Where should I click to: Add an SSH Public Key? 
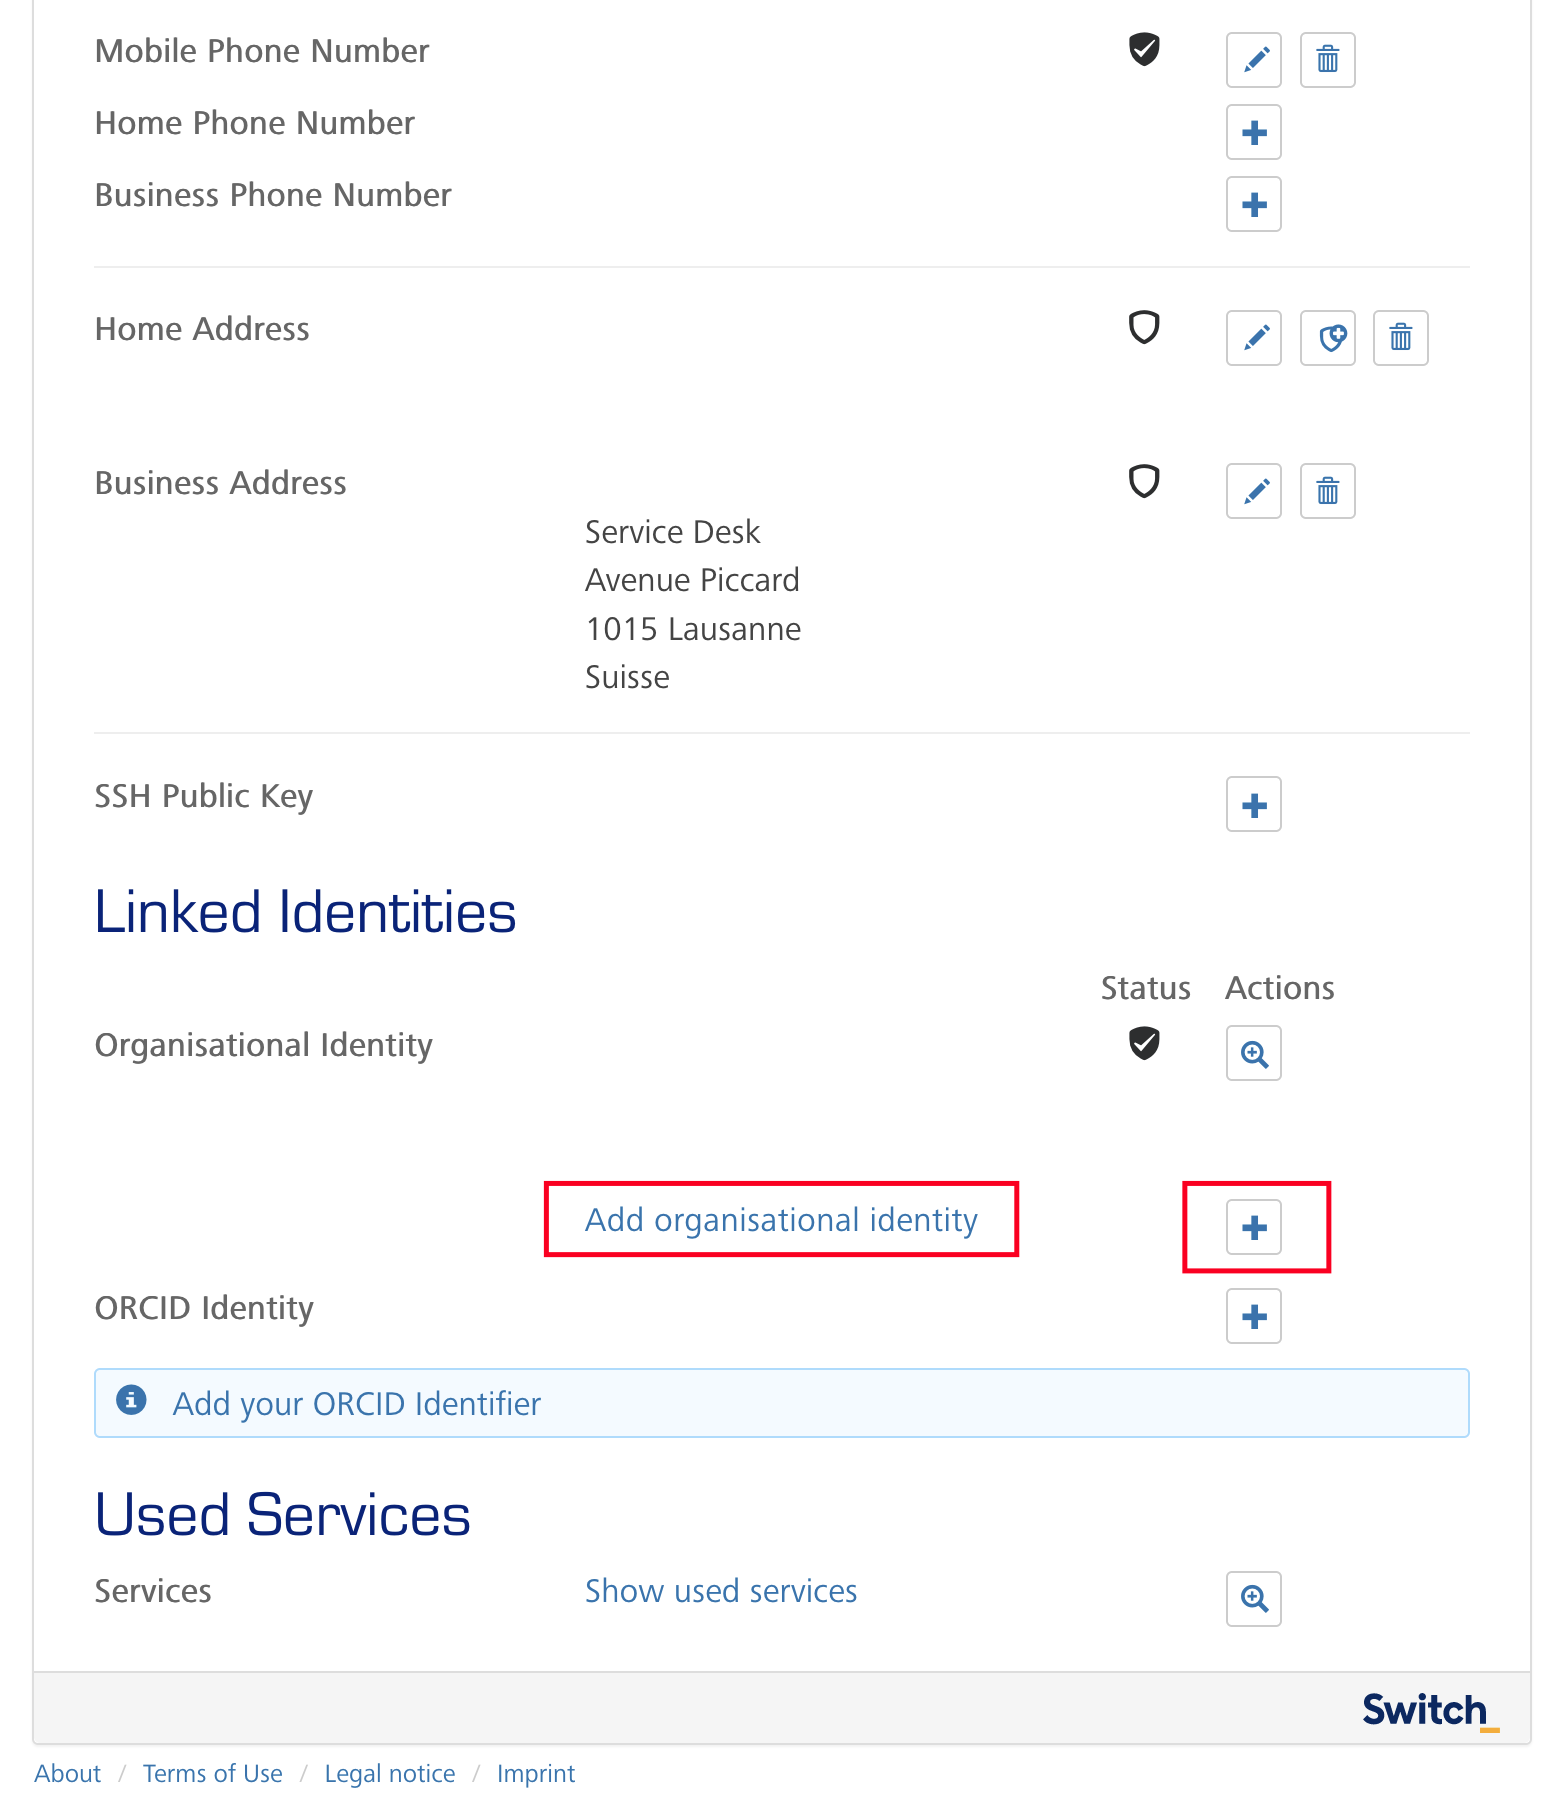point(1254,805)
